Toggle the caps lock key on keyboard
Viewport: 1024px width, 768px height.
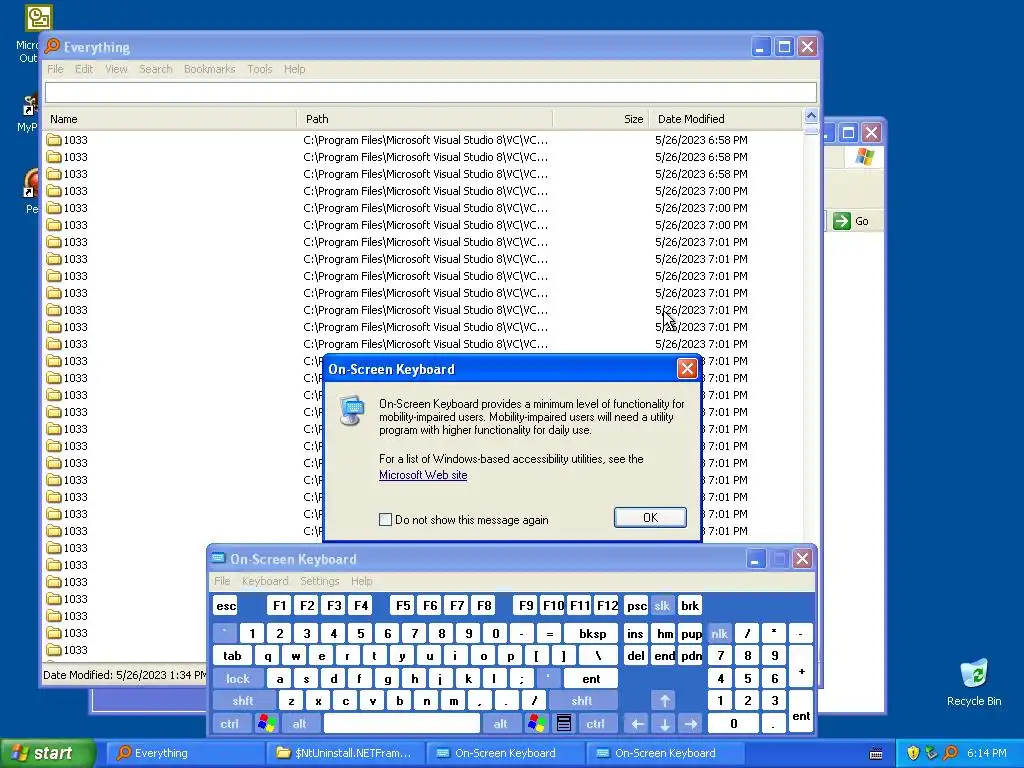(238, 679)
